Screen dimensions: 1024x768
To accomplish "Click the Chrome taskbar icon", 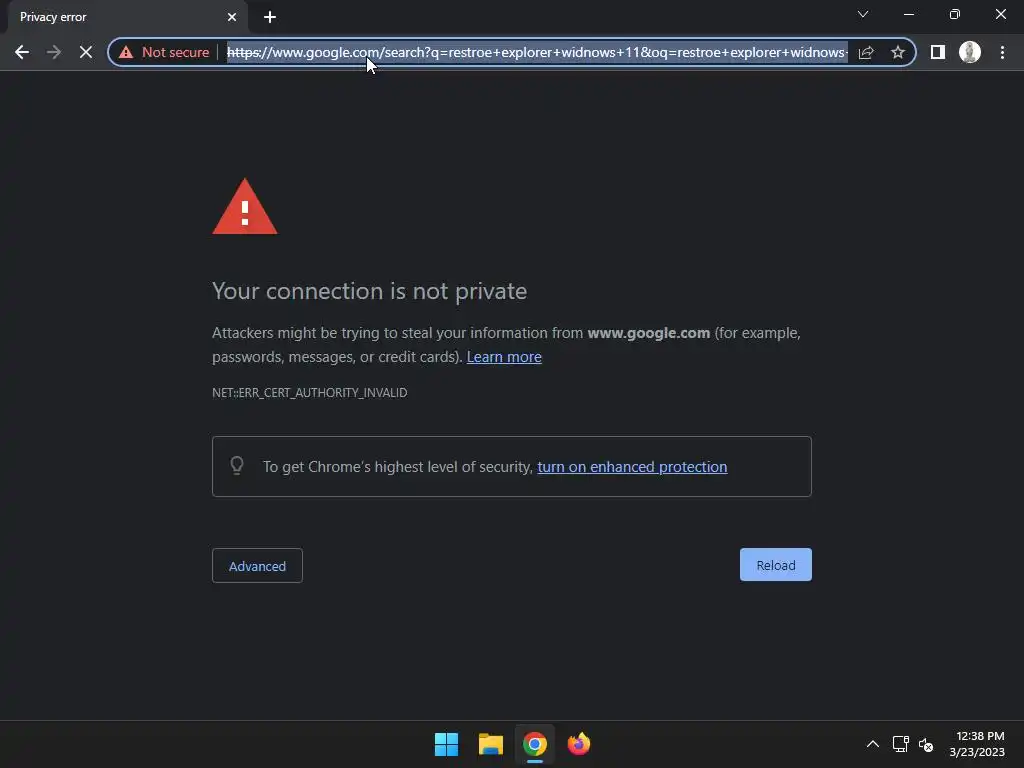I will click(535, 744).
